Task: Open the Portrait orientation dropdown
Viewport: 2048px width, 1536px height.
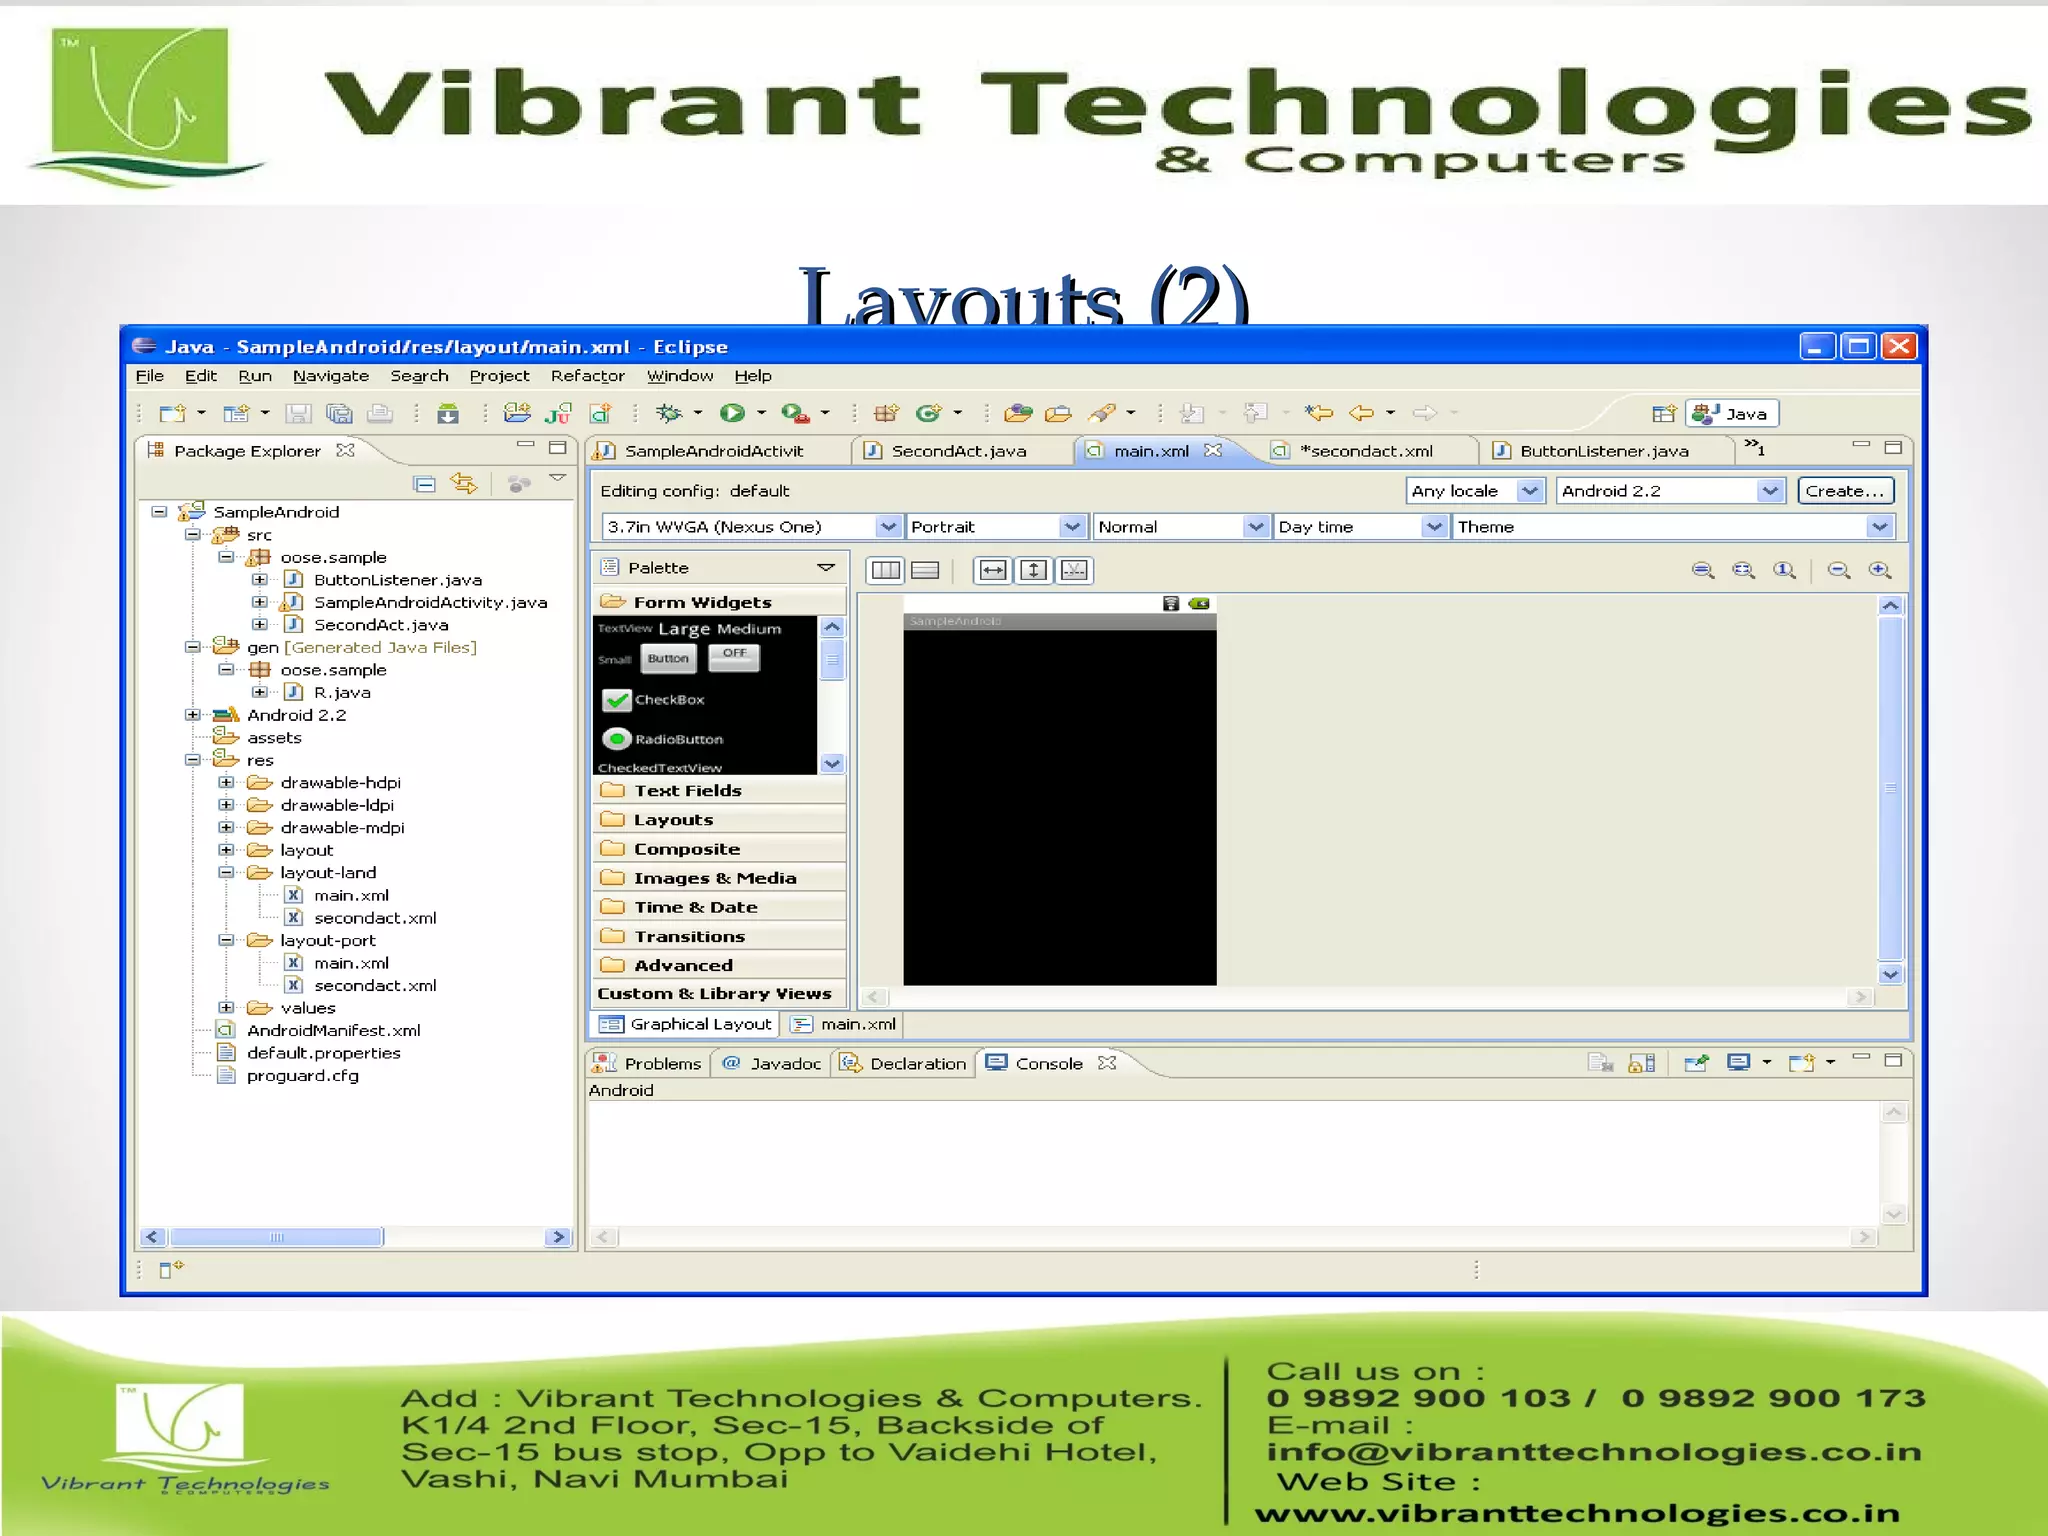Action: [x=1071, y=526]
